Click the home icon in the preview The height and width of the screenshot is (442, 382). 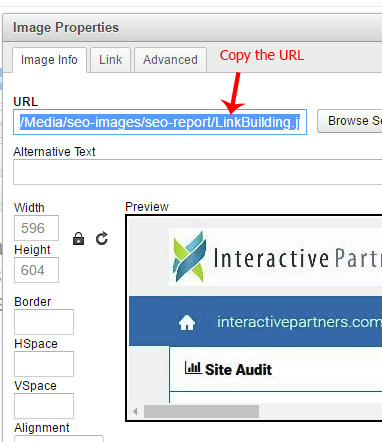[187, 323]
